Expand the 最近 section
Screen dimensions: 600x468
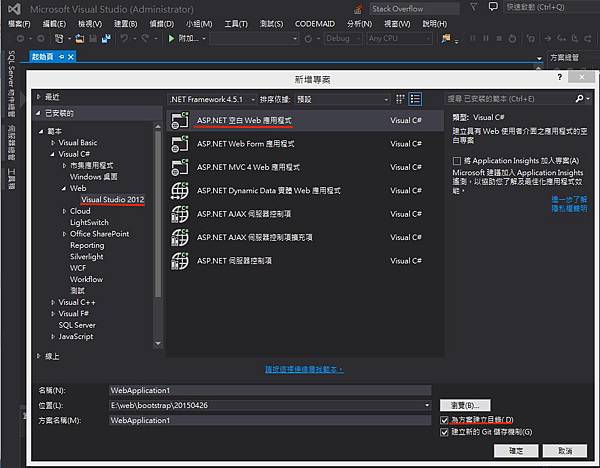tap(38, 97)
